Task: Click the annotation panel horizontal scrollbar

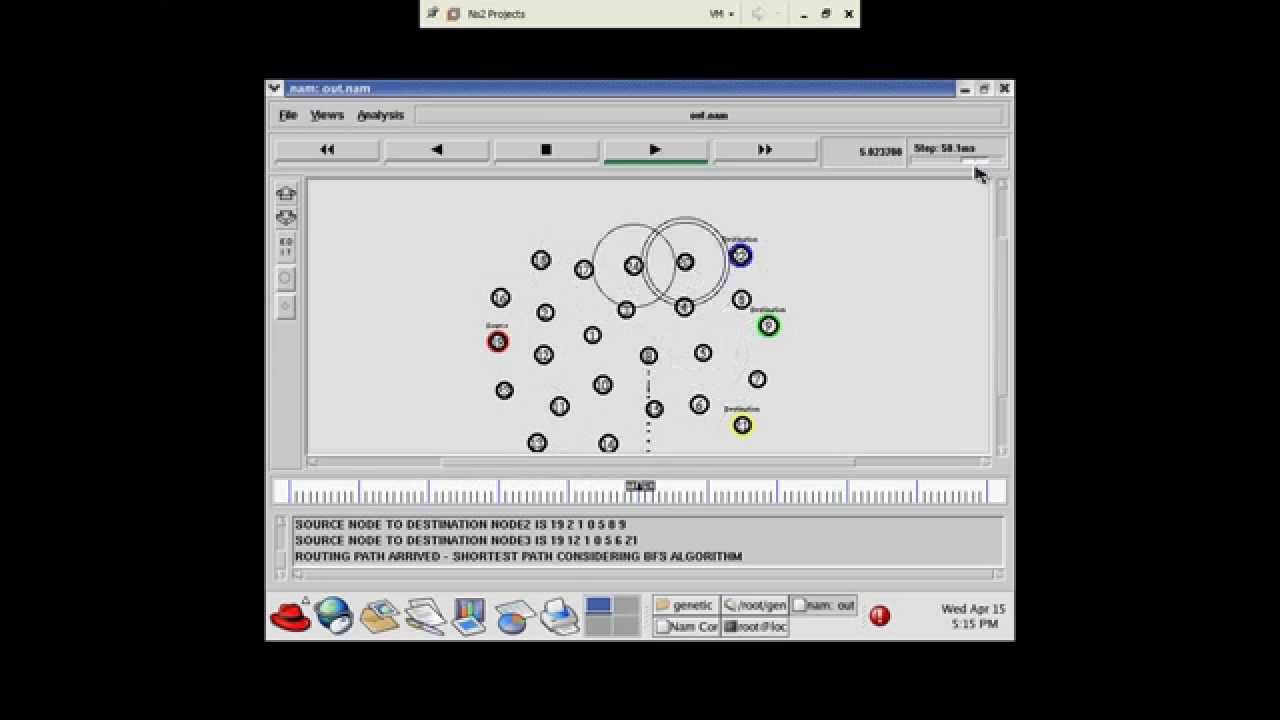Action: tap(646, 574)
